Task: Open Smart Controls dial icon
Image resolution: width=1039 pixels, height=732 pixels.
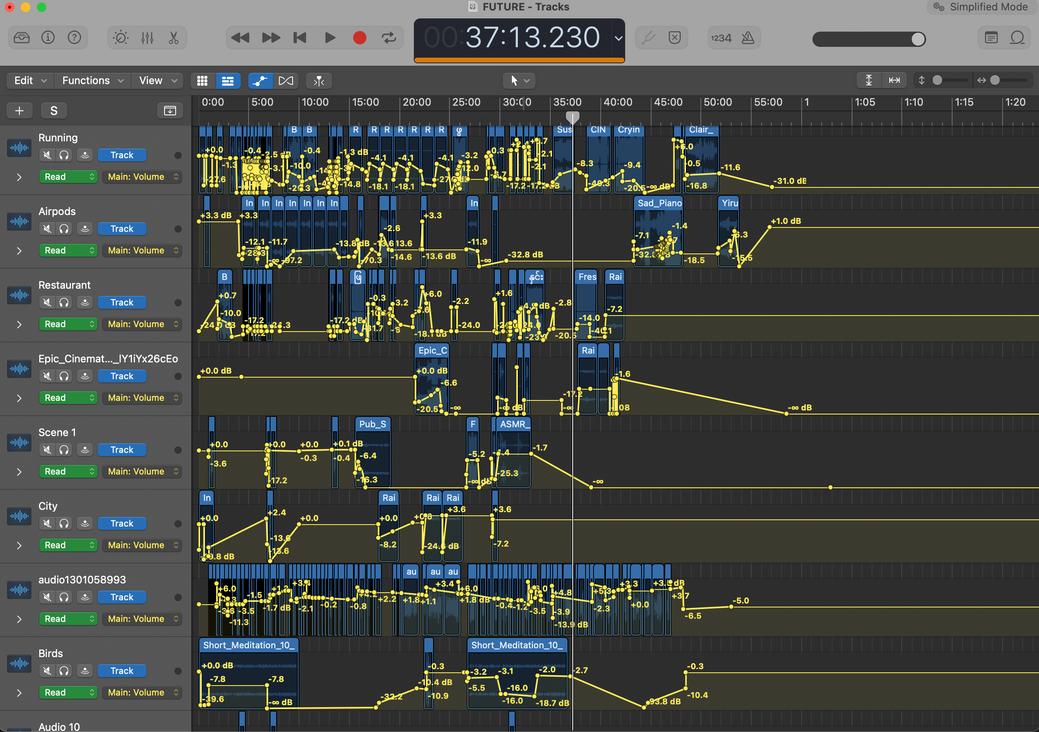Action: (x=121, y=38)
